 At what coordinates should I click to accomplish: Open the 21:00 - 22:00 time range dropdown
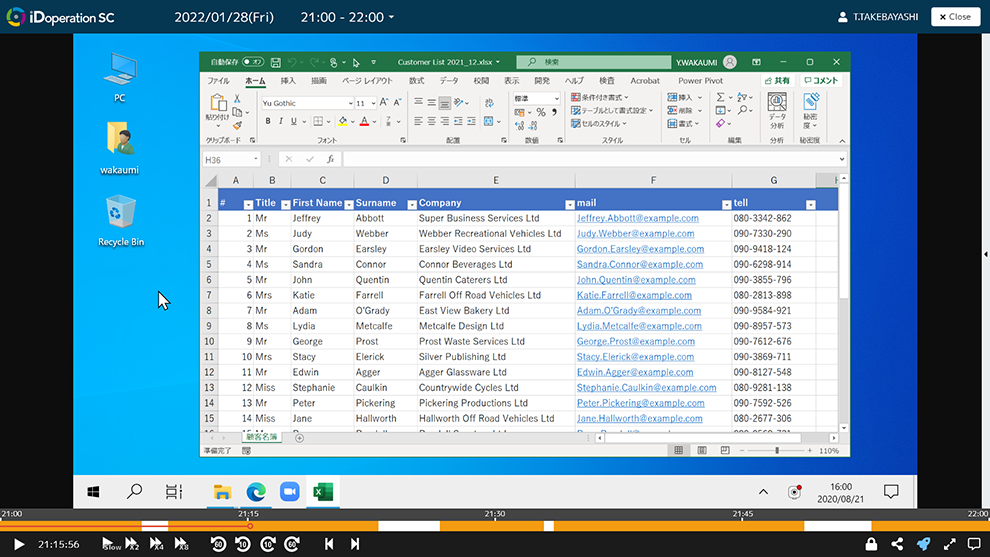(x=347, y=17)
